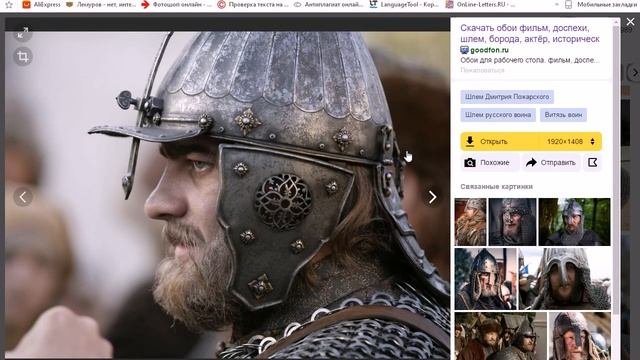640x360 pixels.
Task: Open the Ленуров bookmark
Action: coord(100,4)
